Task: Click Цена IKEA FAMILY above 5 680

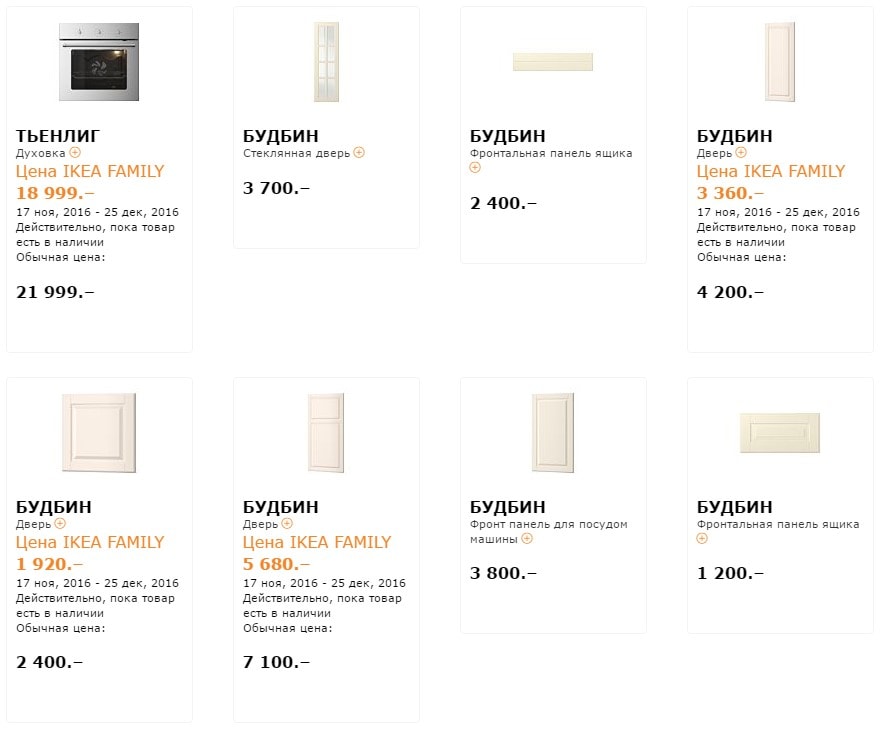Action: click(x=317, y=542)
